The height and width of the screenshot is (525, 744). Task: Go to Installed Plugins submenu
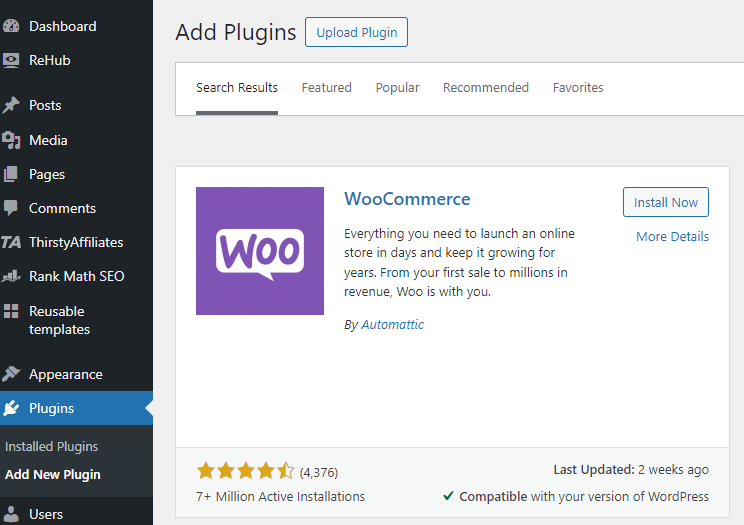pyautogui.click(x=51, y=446)
